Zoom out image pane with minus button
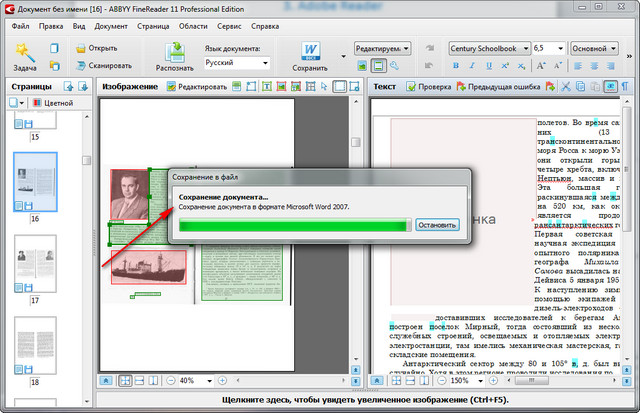The image size is (640, 413). [171, 381]
